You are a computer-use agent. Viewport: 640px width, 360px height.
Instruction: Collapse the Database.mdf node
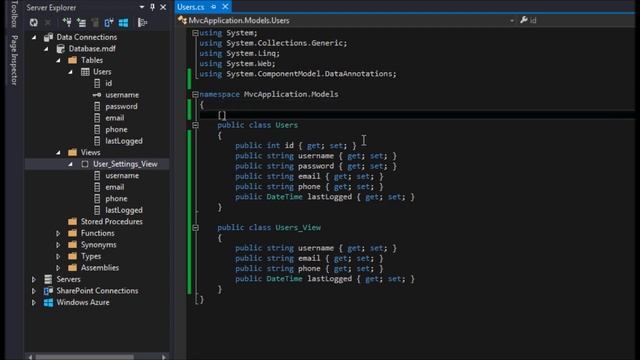point(46,49)
